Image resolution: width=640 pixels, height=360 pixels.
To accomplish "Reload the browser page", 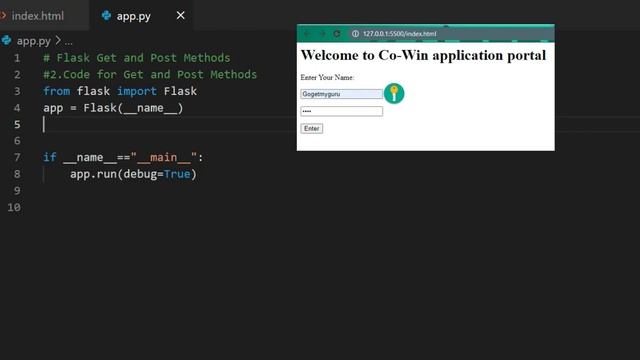I will pos(337,34).
